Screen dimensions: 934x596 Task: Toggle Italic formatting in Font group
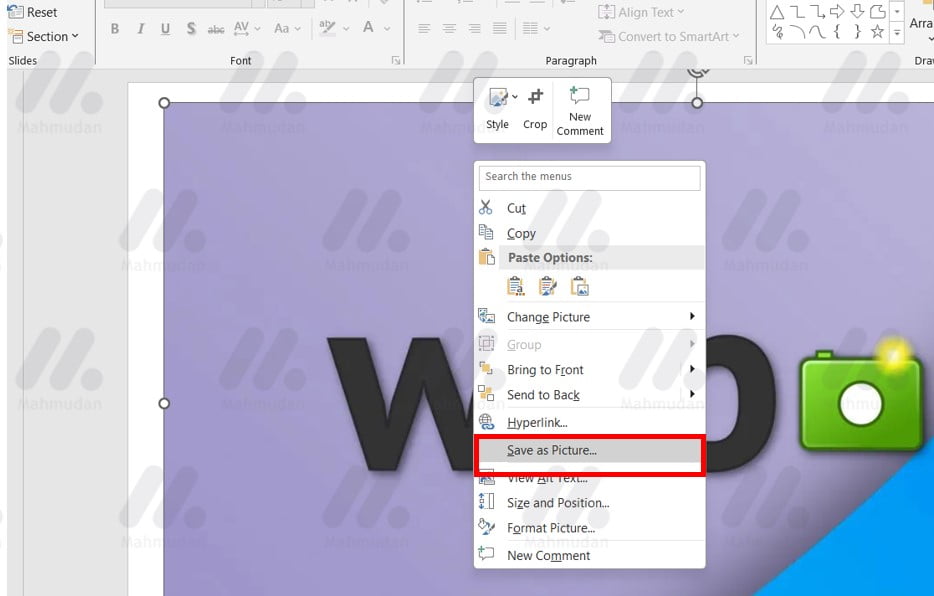coord(140,29)
